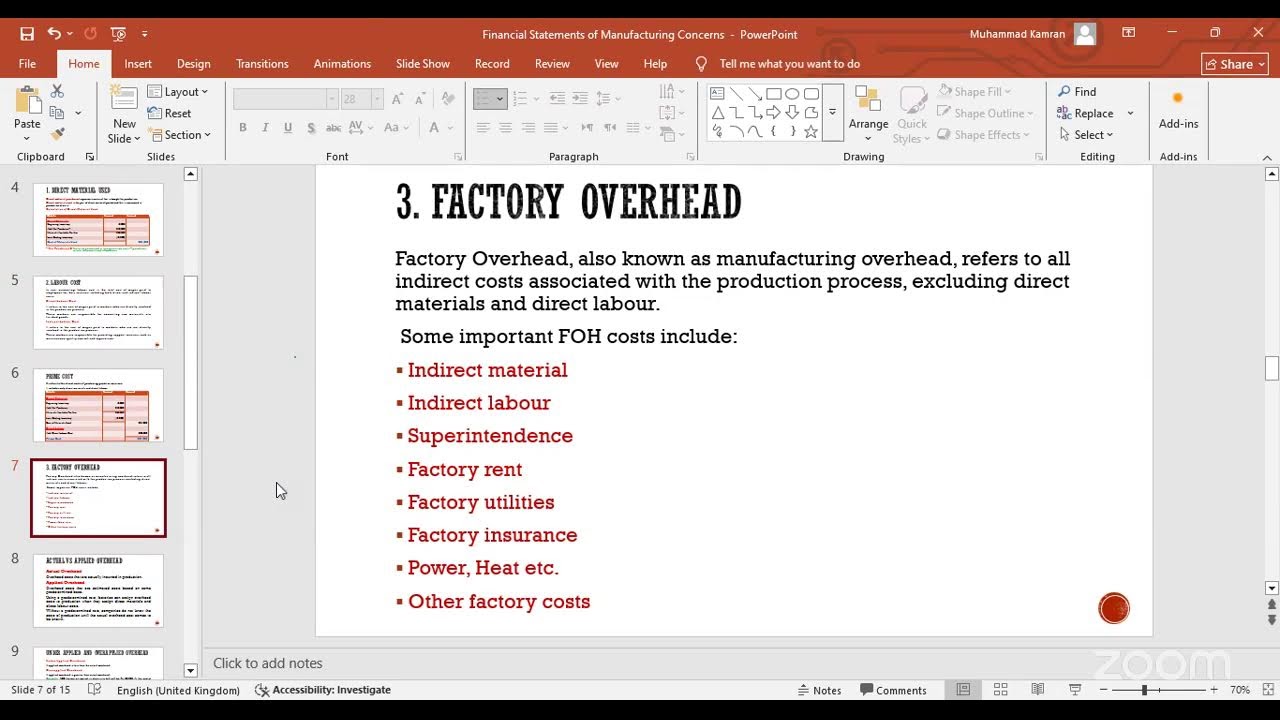Open the Shape Effects dropdown
Screen dimensions: 1280x720
point(983,135)
